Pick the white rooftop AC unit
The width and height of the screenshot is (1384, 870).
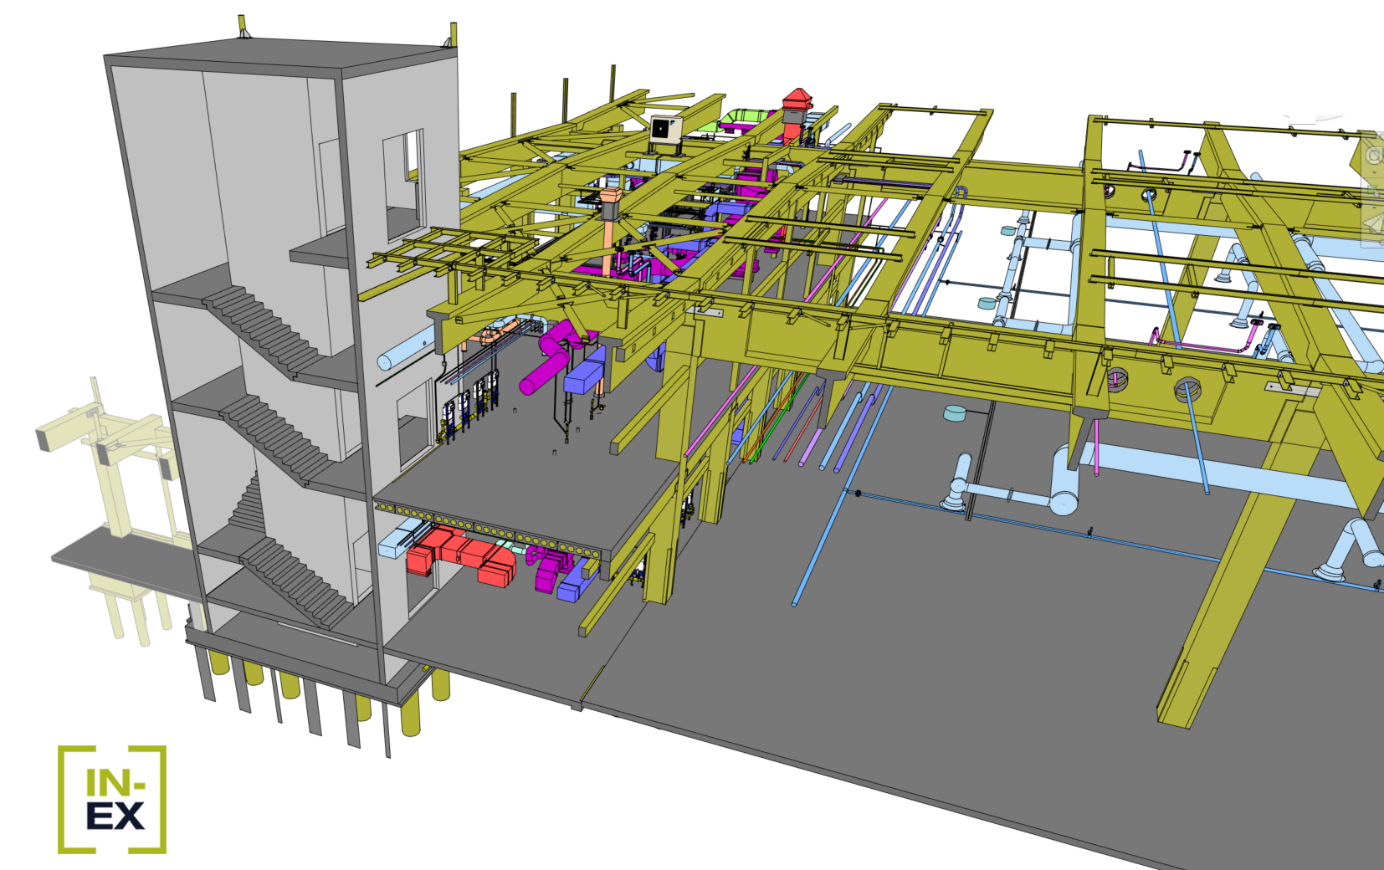coord(664,129)
